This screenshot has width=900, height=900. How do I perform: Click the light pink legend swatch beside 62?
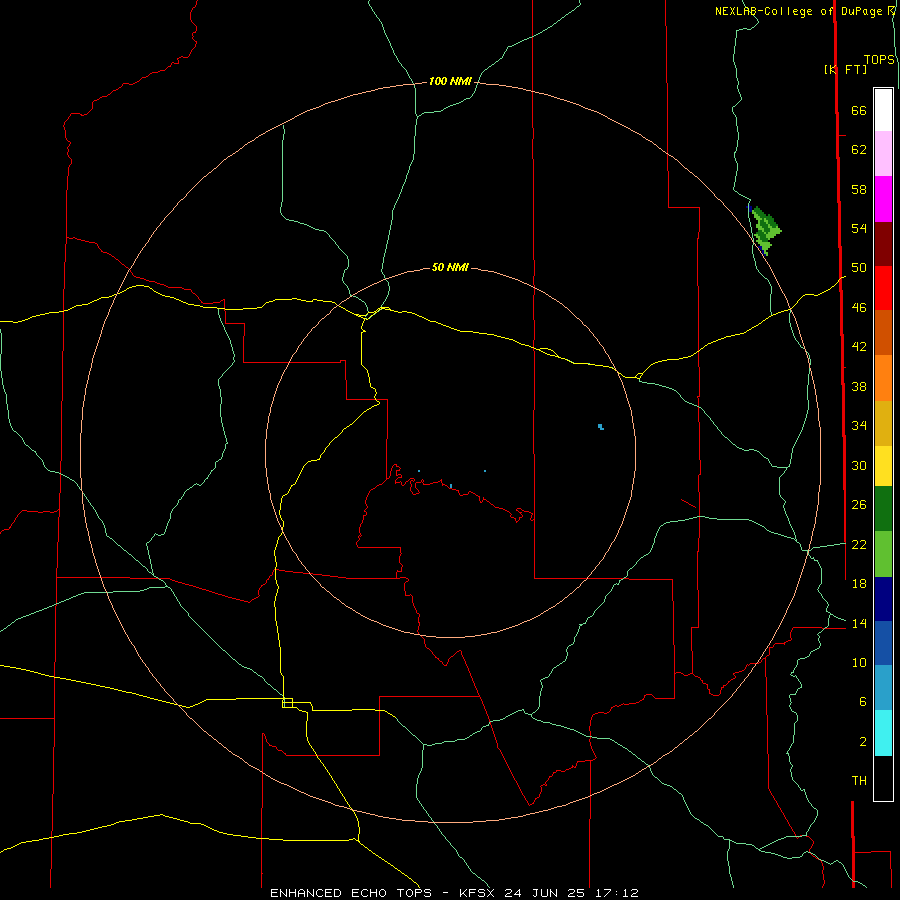pos(883,153)
